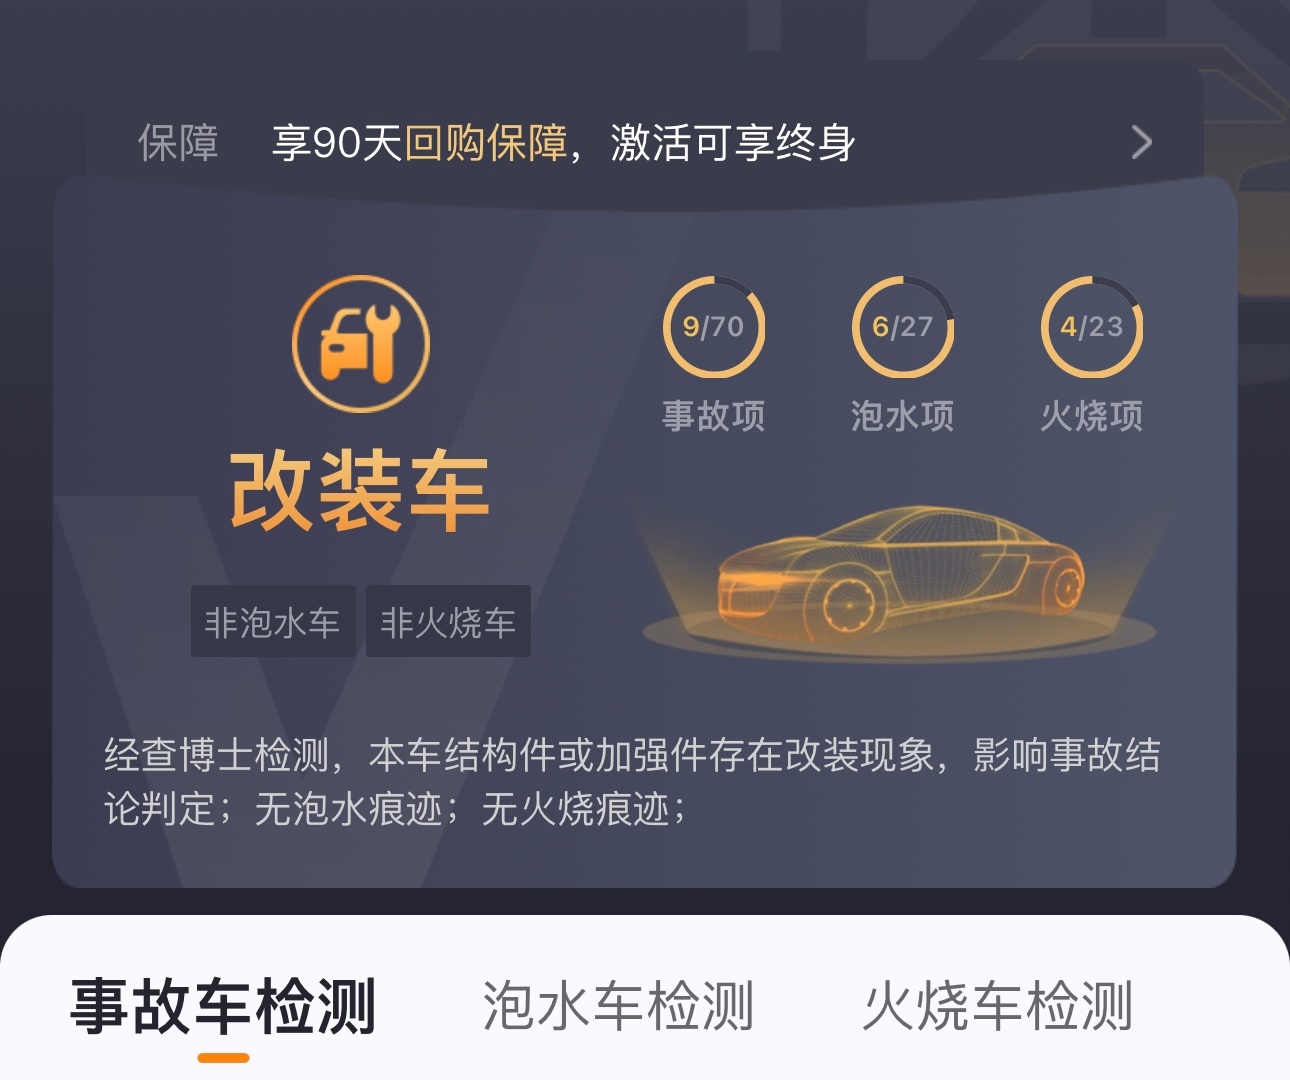The height and width of the screenshot is (1080, 1290).
Task: Open the 回购保障 highlighted link
Action: tap(486, 143)
